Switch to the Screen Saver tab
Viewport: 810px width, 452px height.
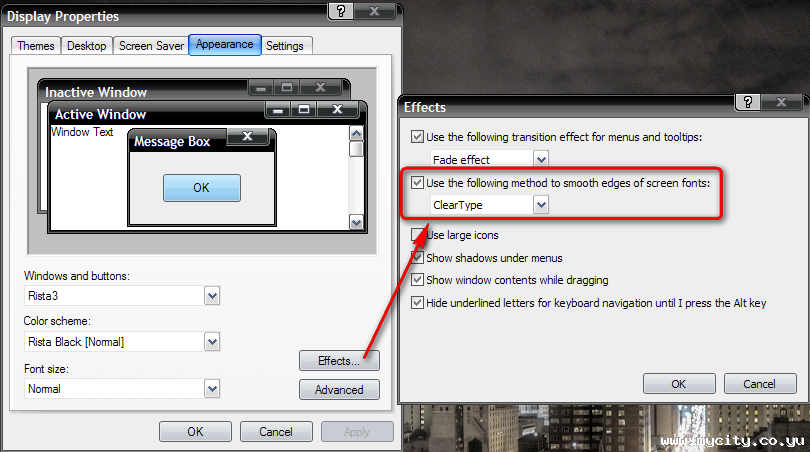pos(151,45)
